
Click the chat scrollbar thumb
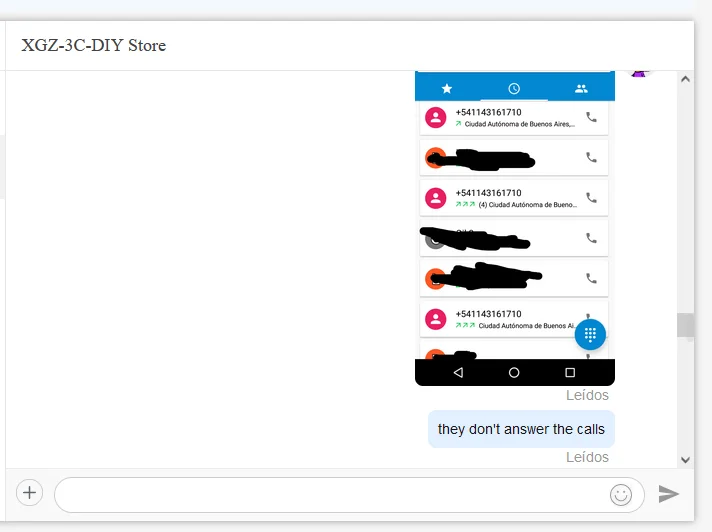tap(686, 325)
